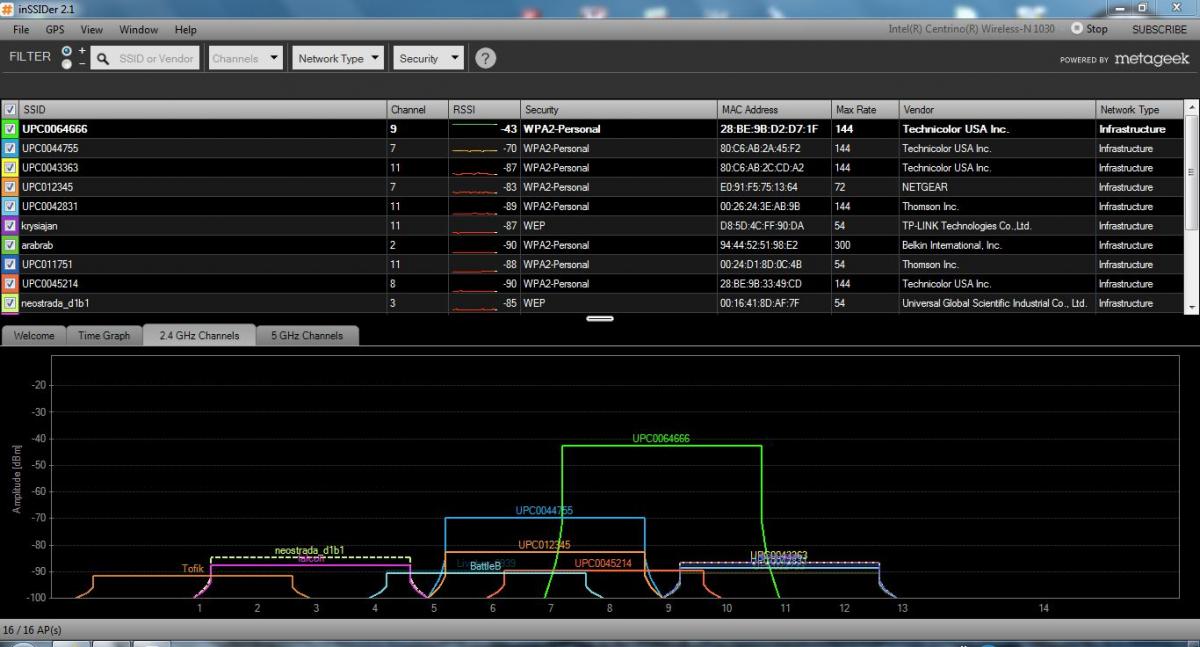Sort by the Security column header
This screenshot has height=647, width=1200.
pyautogui.click(x=617, y=109)
